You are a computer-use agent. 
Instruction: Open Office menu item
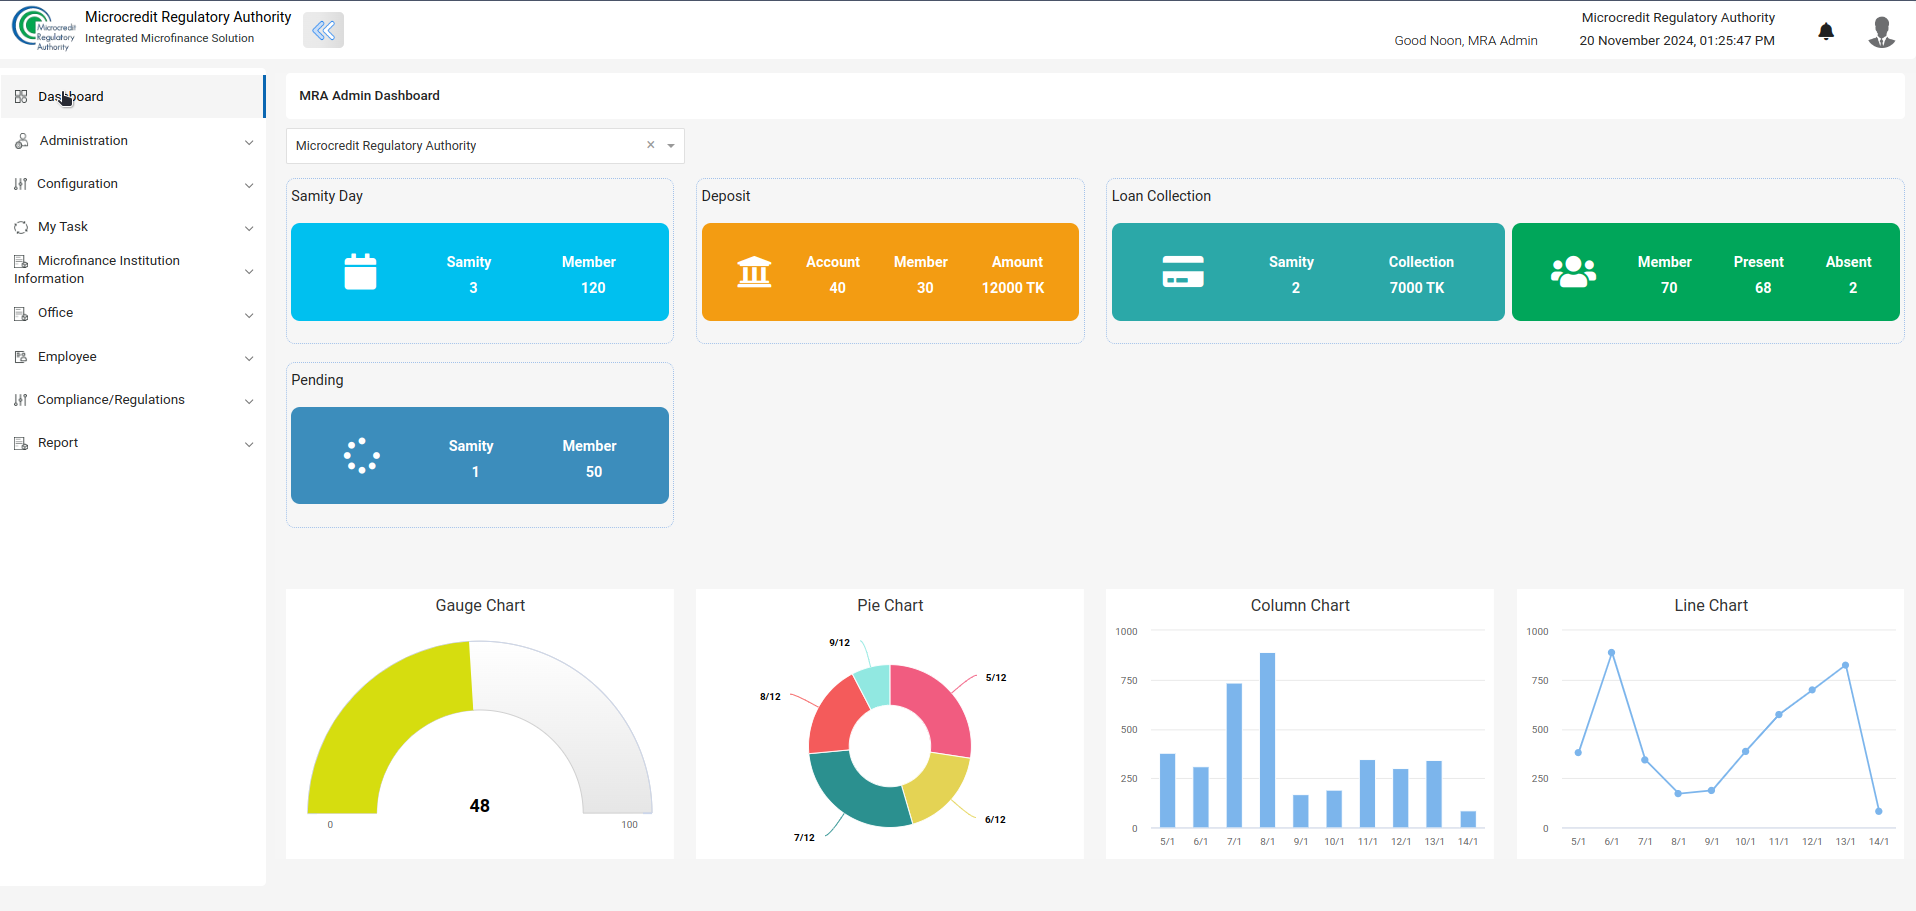(x=133, y=313)
